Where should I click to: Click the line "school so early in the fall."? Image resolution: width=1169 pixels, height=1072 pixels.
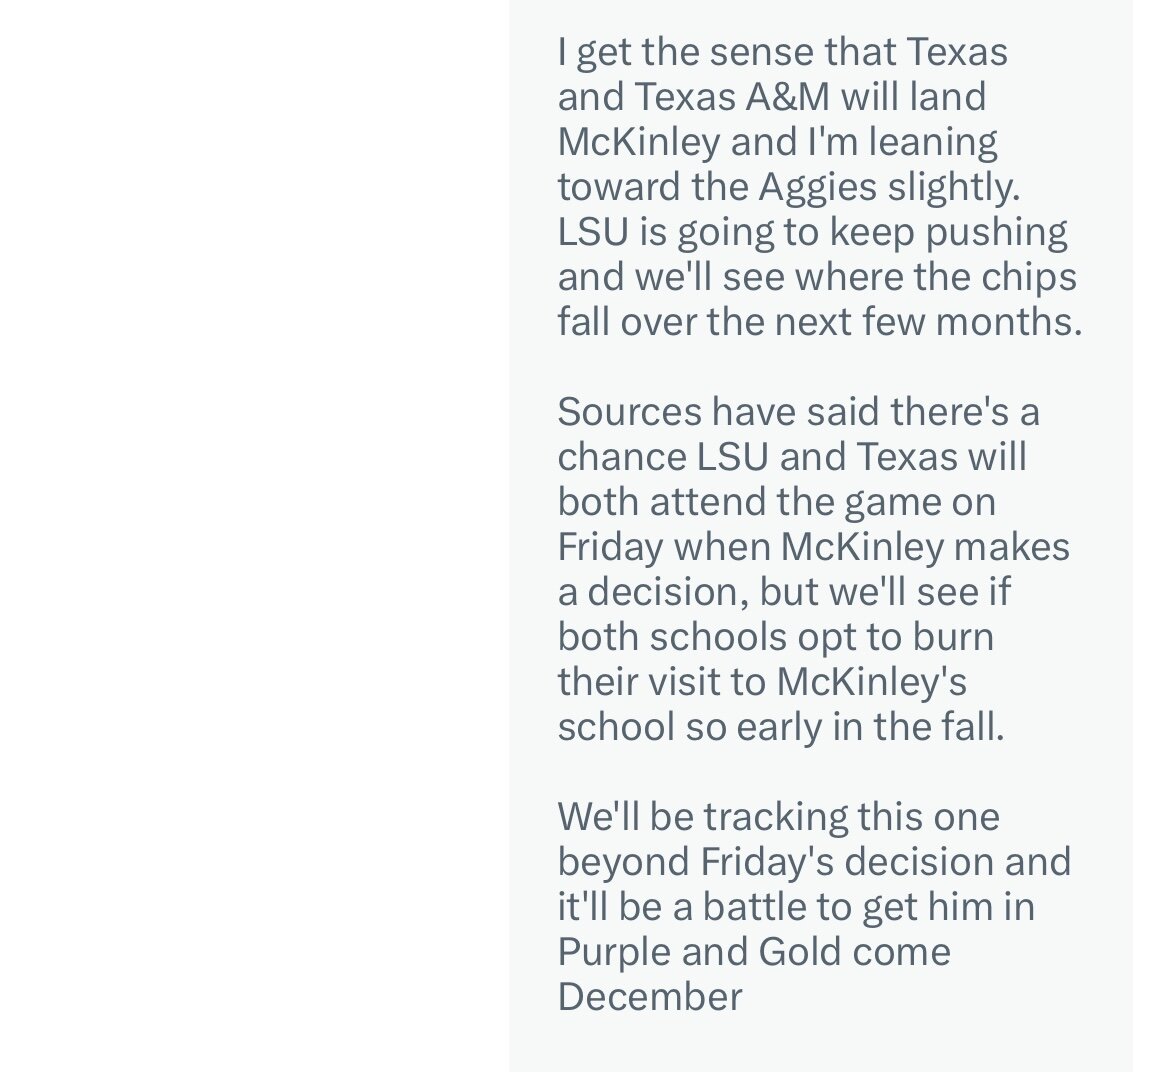coord(781,726)
